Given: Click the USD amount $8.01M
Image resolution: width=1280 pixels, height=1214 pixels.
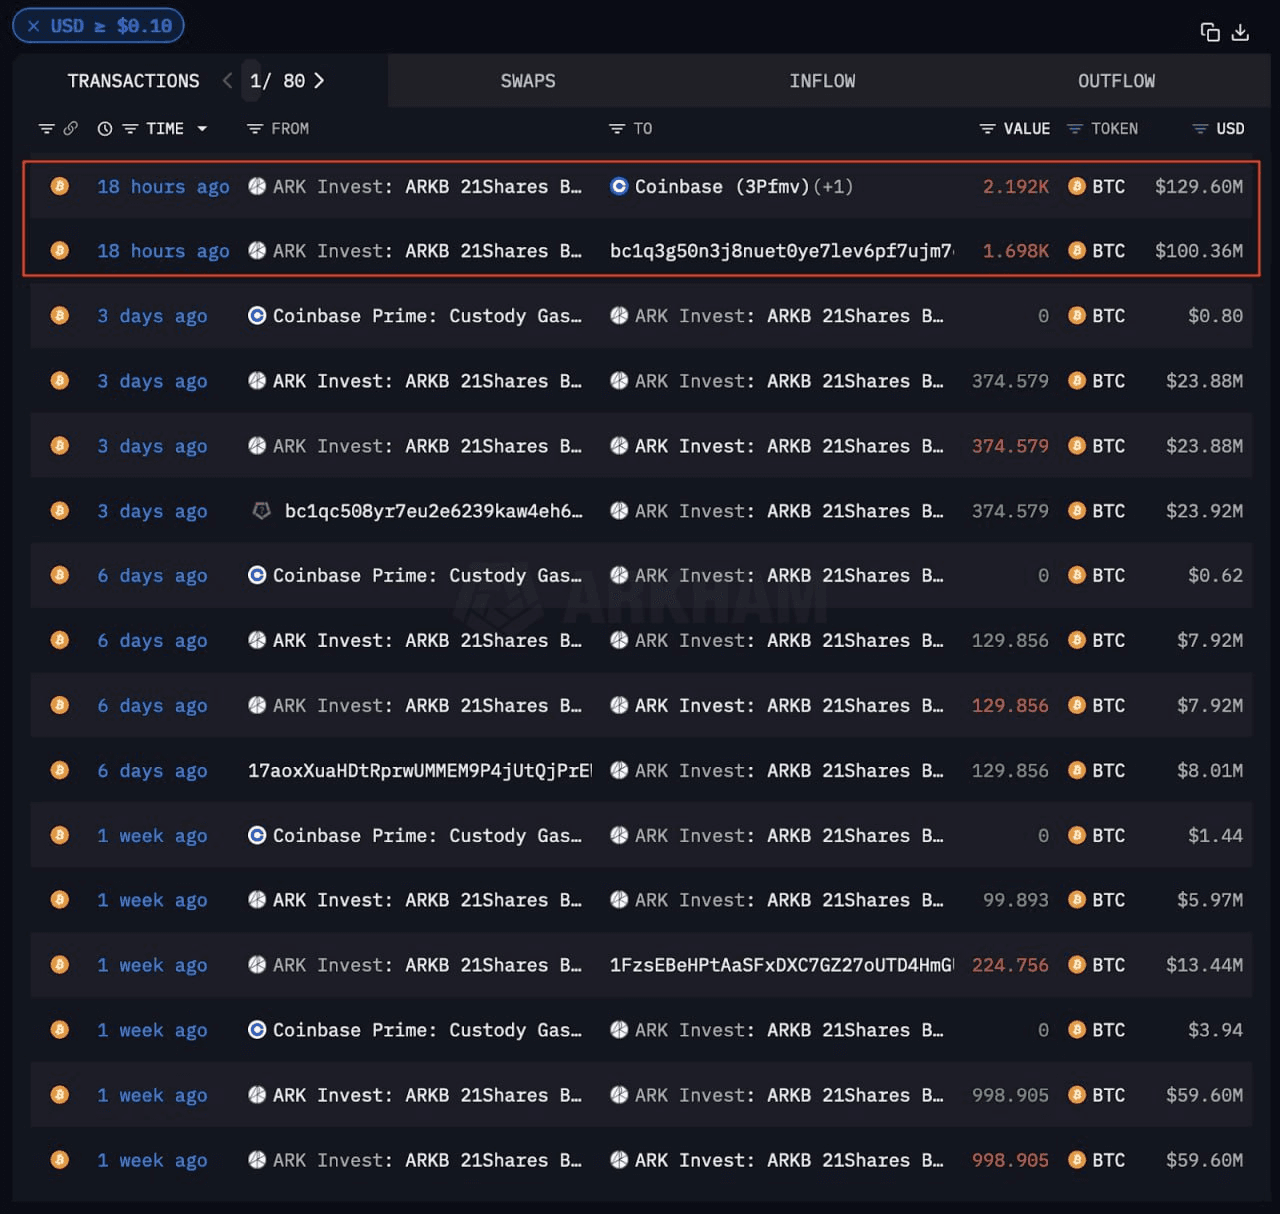Looking at the screenshot, I should tap(1210, 771).
